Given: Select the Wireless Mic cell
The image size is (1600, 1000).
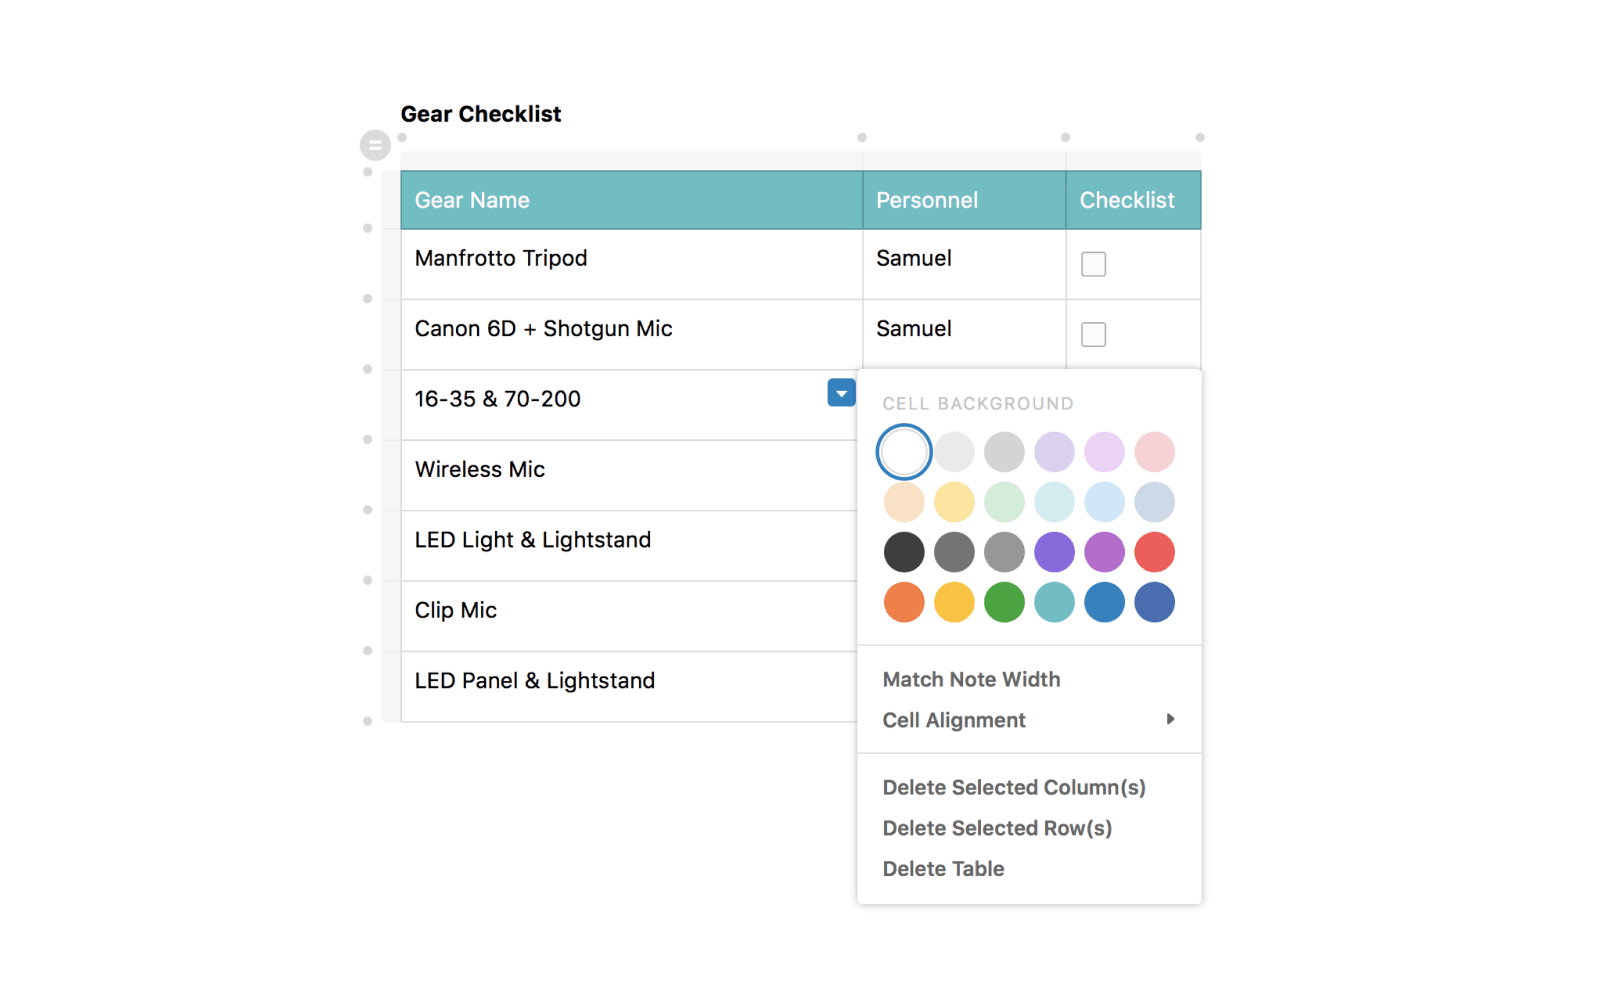Looking at the screenshot, I should [628, 470].
